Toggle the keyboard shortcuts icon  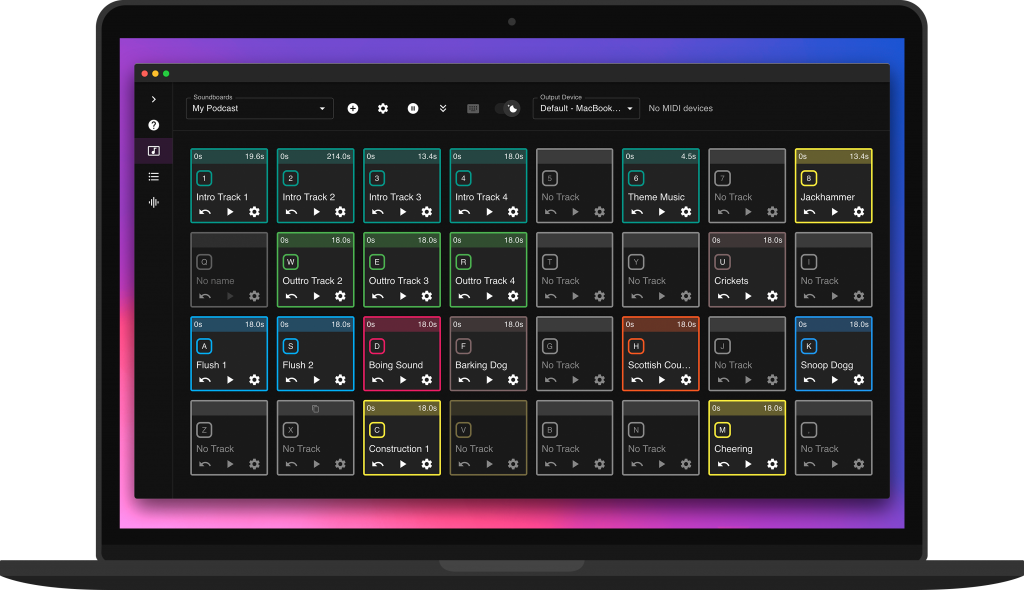tap(473, 108)
